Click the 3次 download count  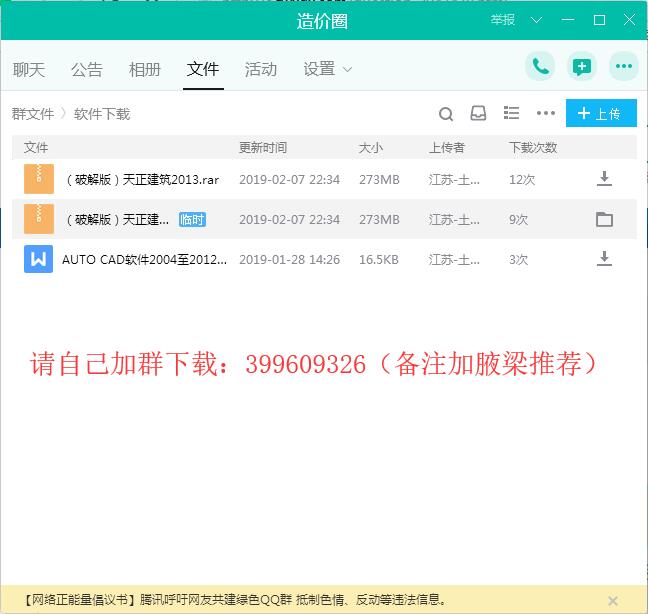click(518, 260)
